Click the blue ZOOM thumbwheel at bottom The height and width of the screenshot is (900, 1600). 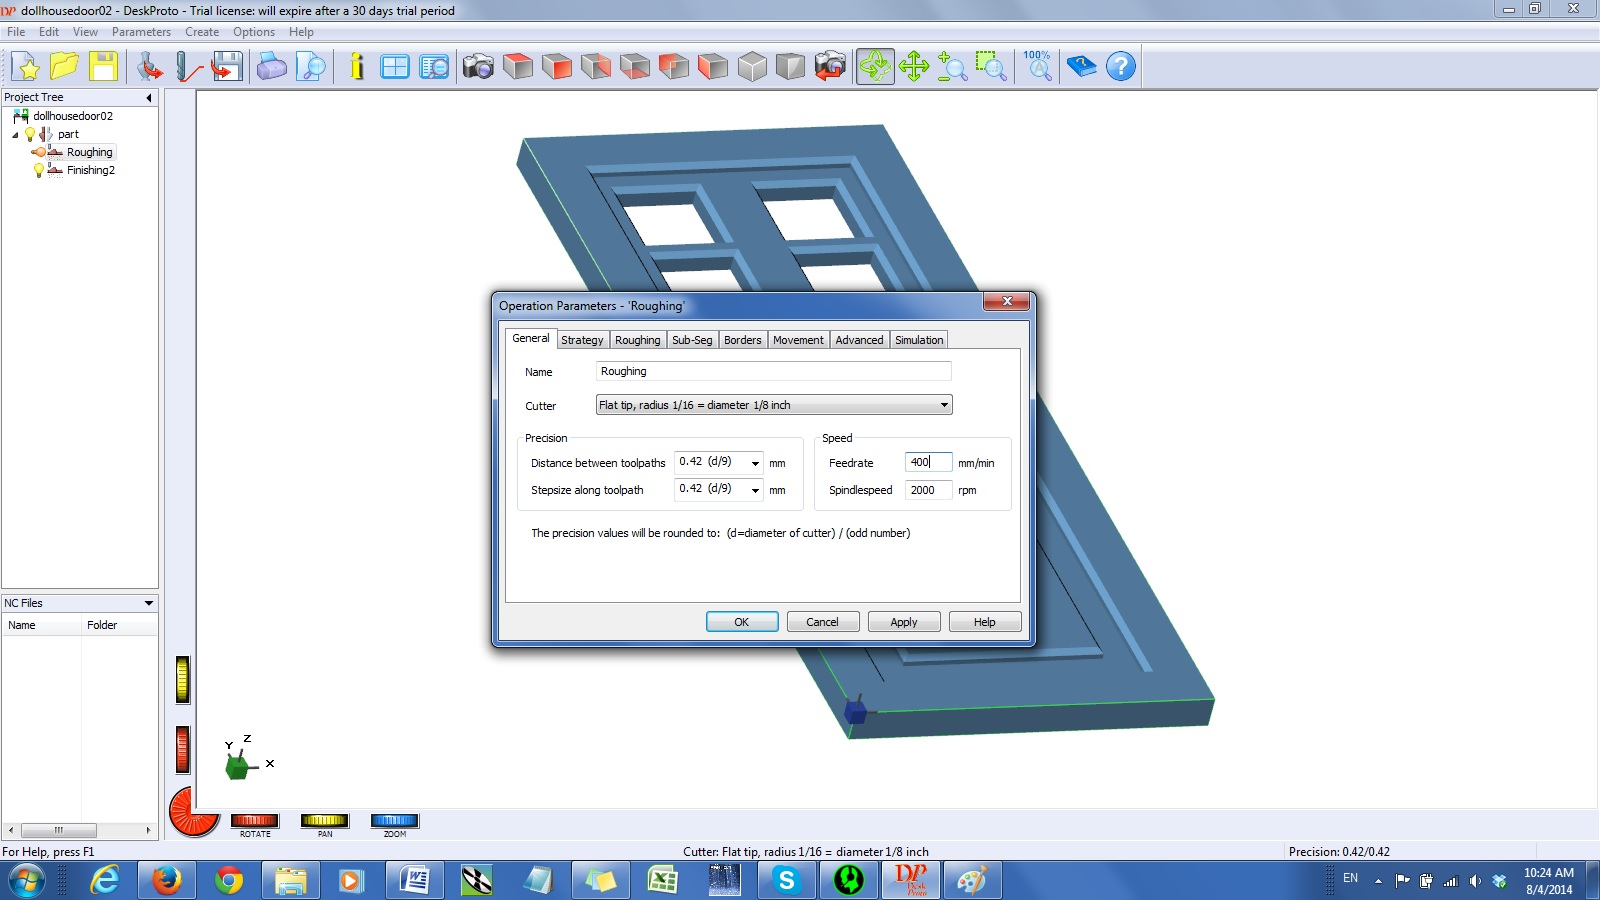[395, 821]
